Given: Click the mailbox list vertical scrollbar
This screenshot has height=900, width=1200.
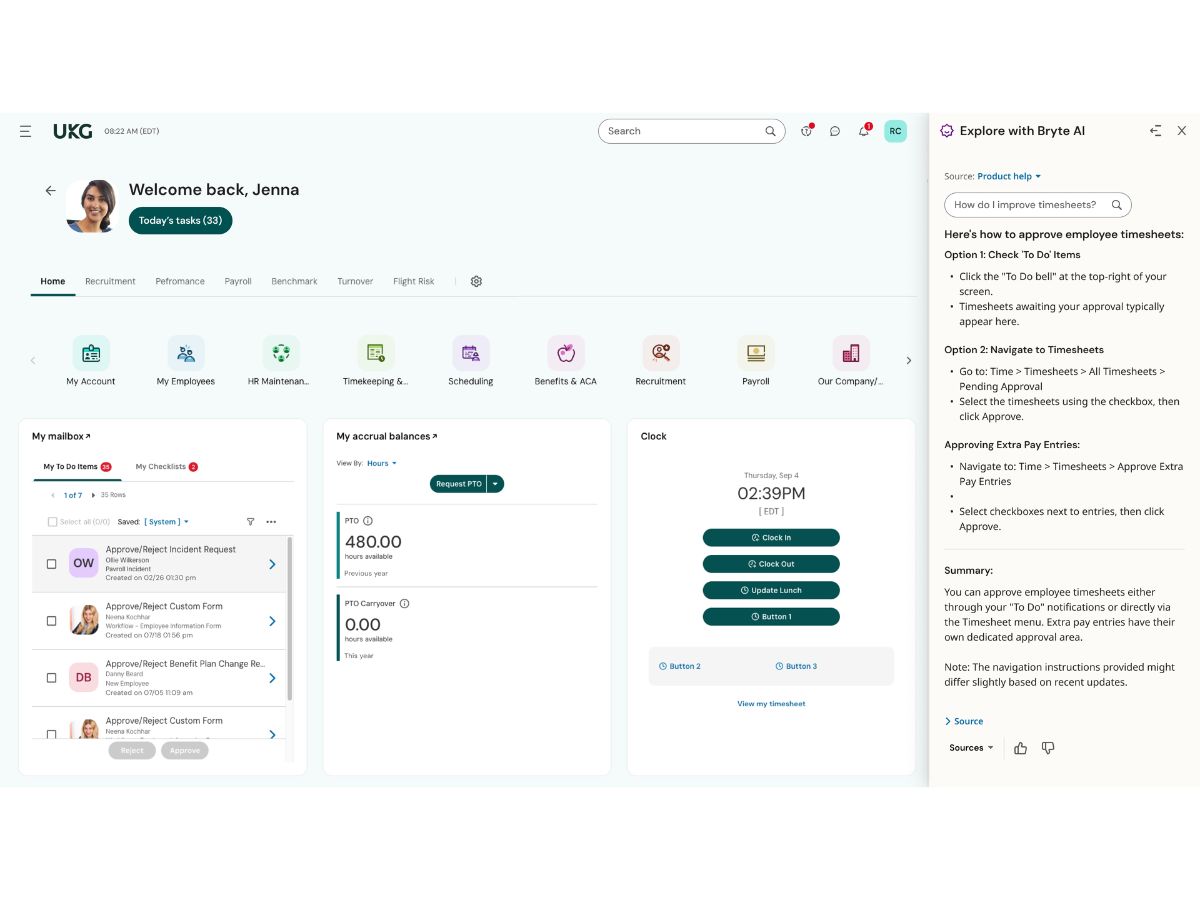Looking at the screenshot, I should tap(290, 618).
